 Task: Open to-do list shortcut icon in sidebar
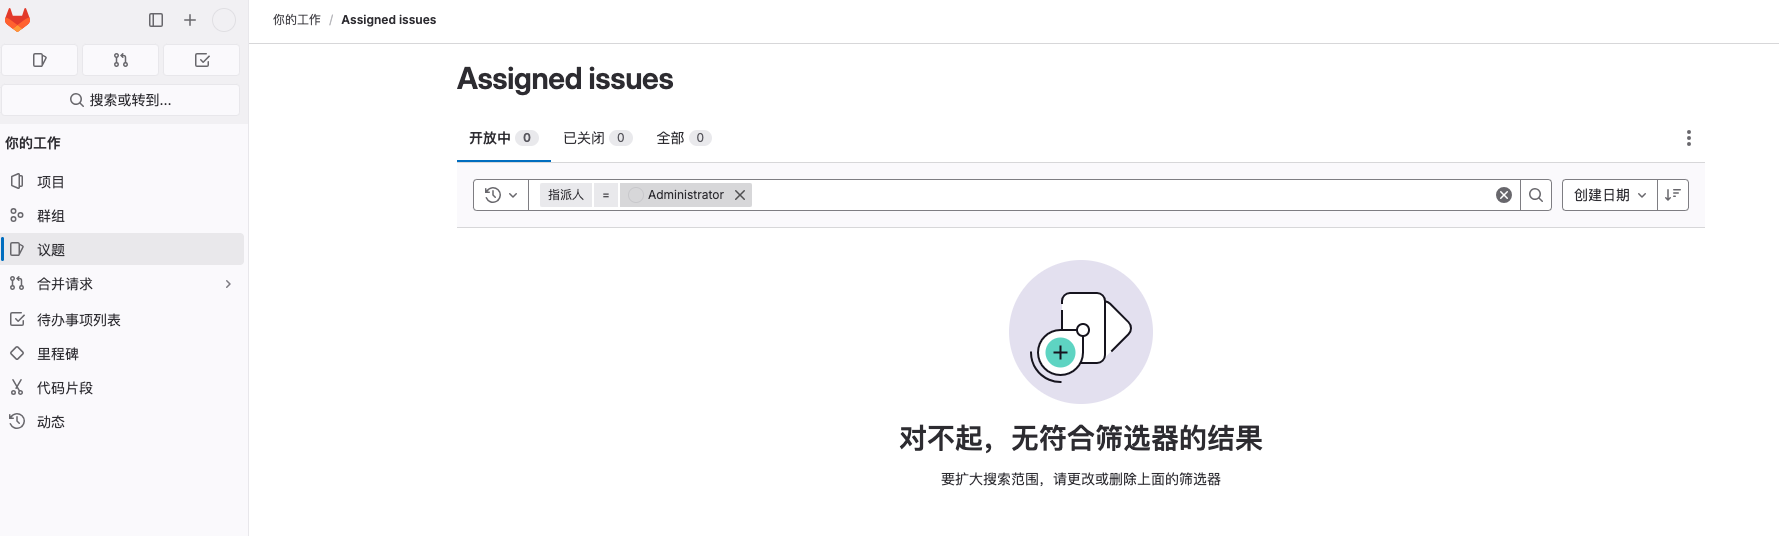click(x=202, y=60)
